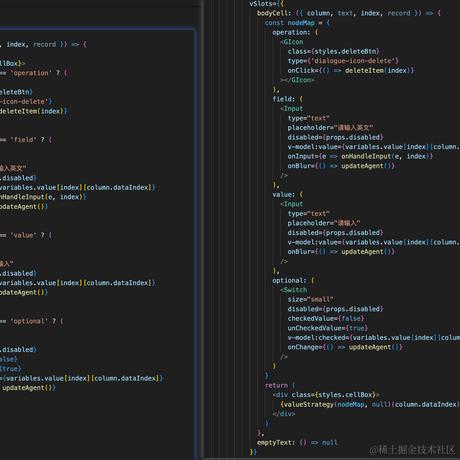460x460 pixels.
Task: Click the -icon-delete'} fragment in left pane
Action: 26,102
